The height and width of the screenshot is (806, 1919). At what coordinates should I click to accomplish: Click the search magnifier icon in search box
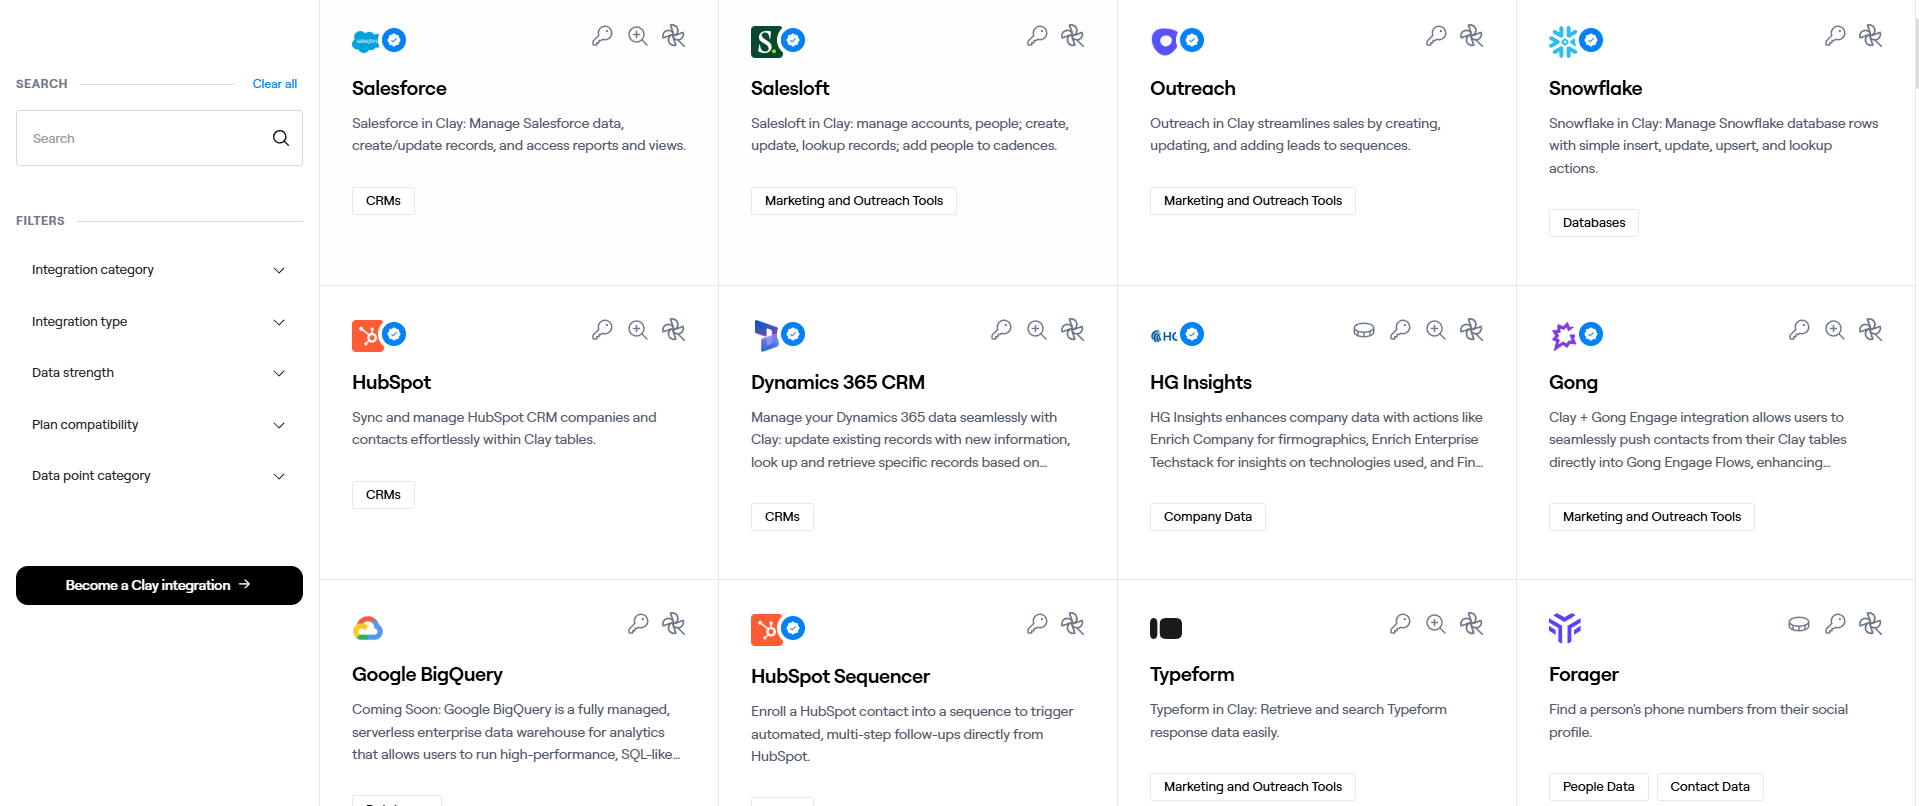click(281, 138)
